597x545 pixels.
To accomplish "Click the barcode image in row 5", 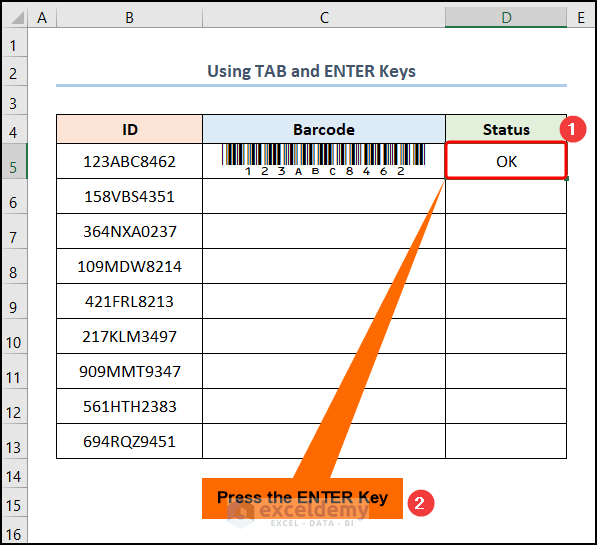I will pos(324,160).
